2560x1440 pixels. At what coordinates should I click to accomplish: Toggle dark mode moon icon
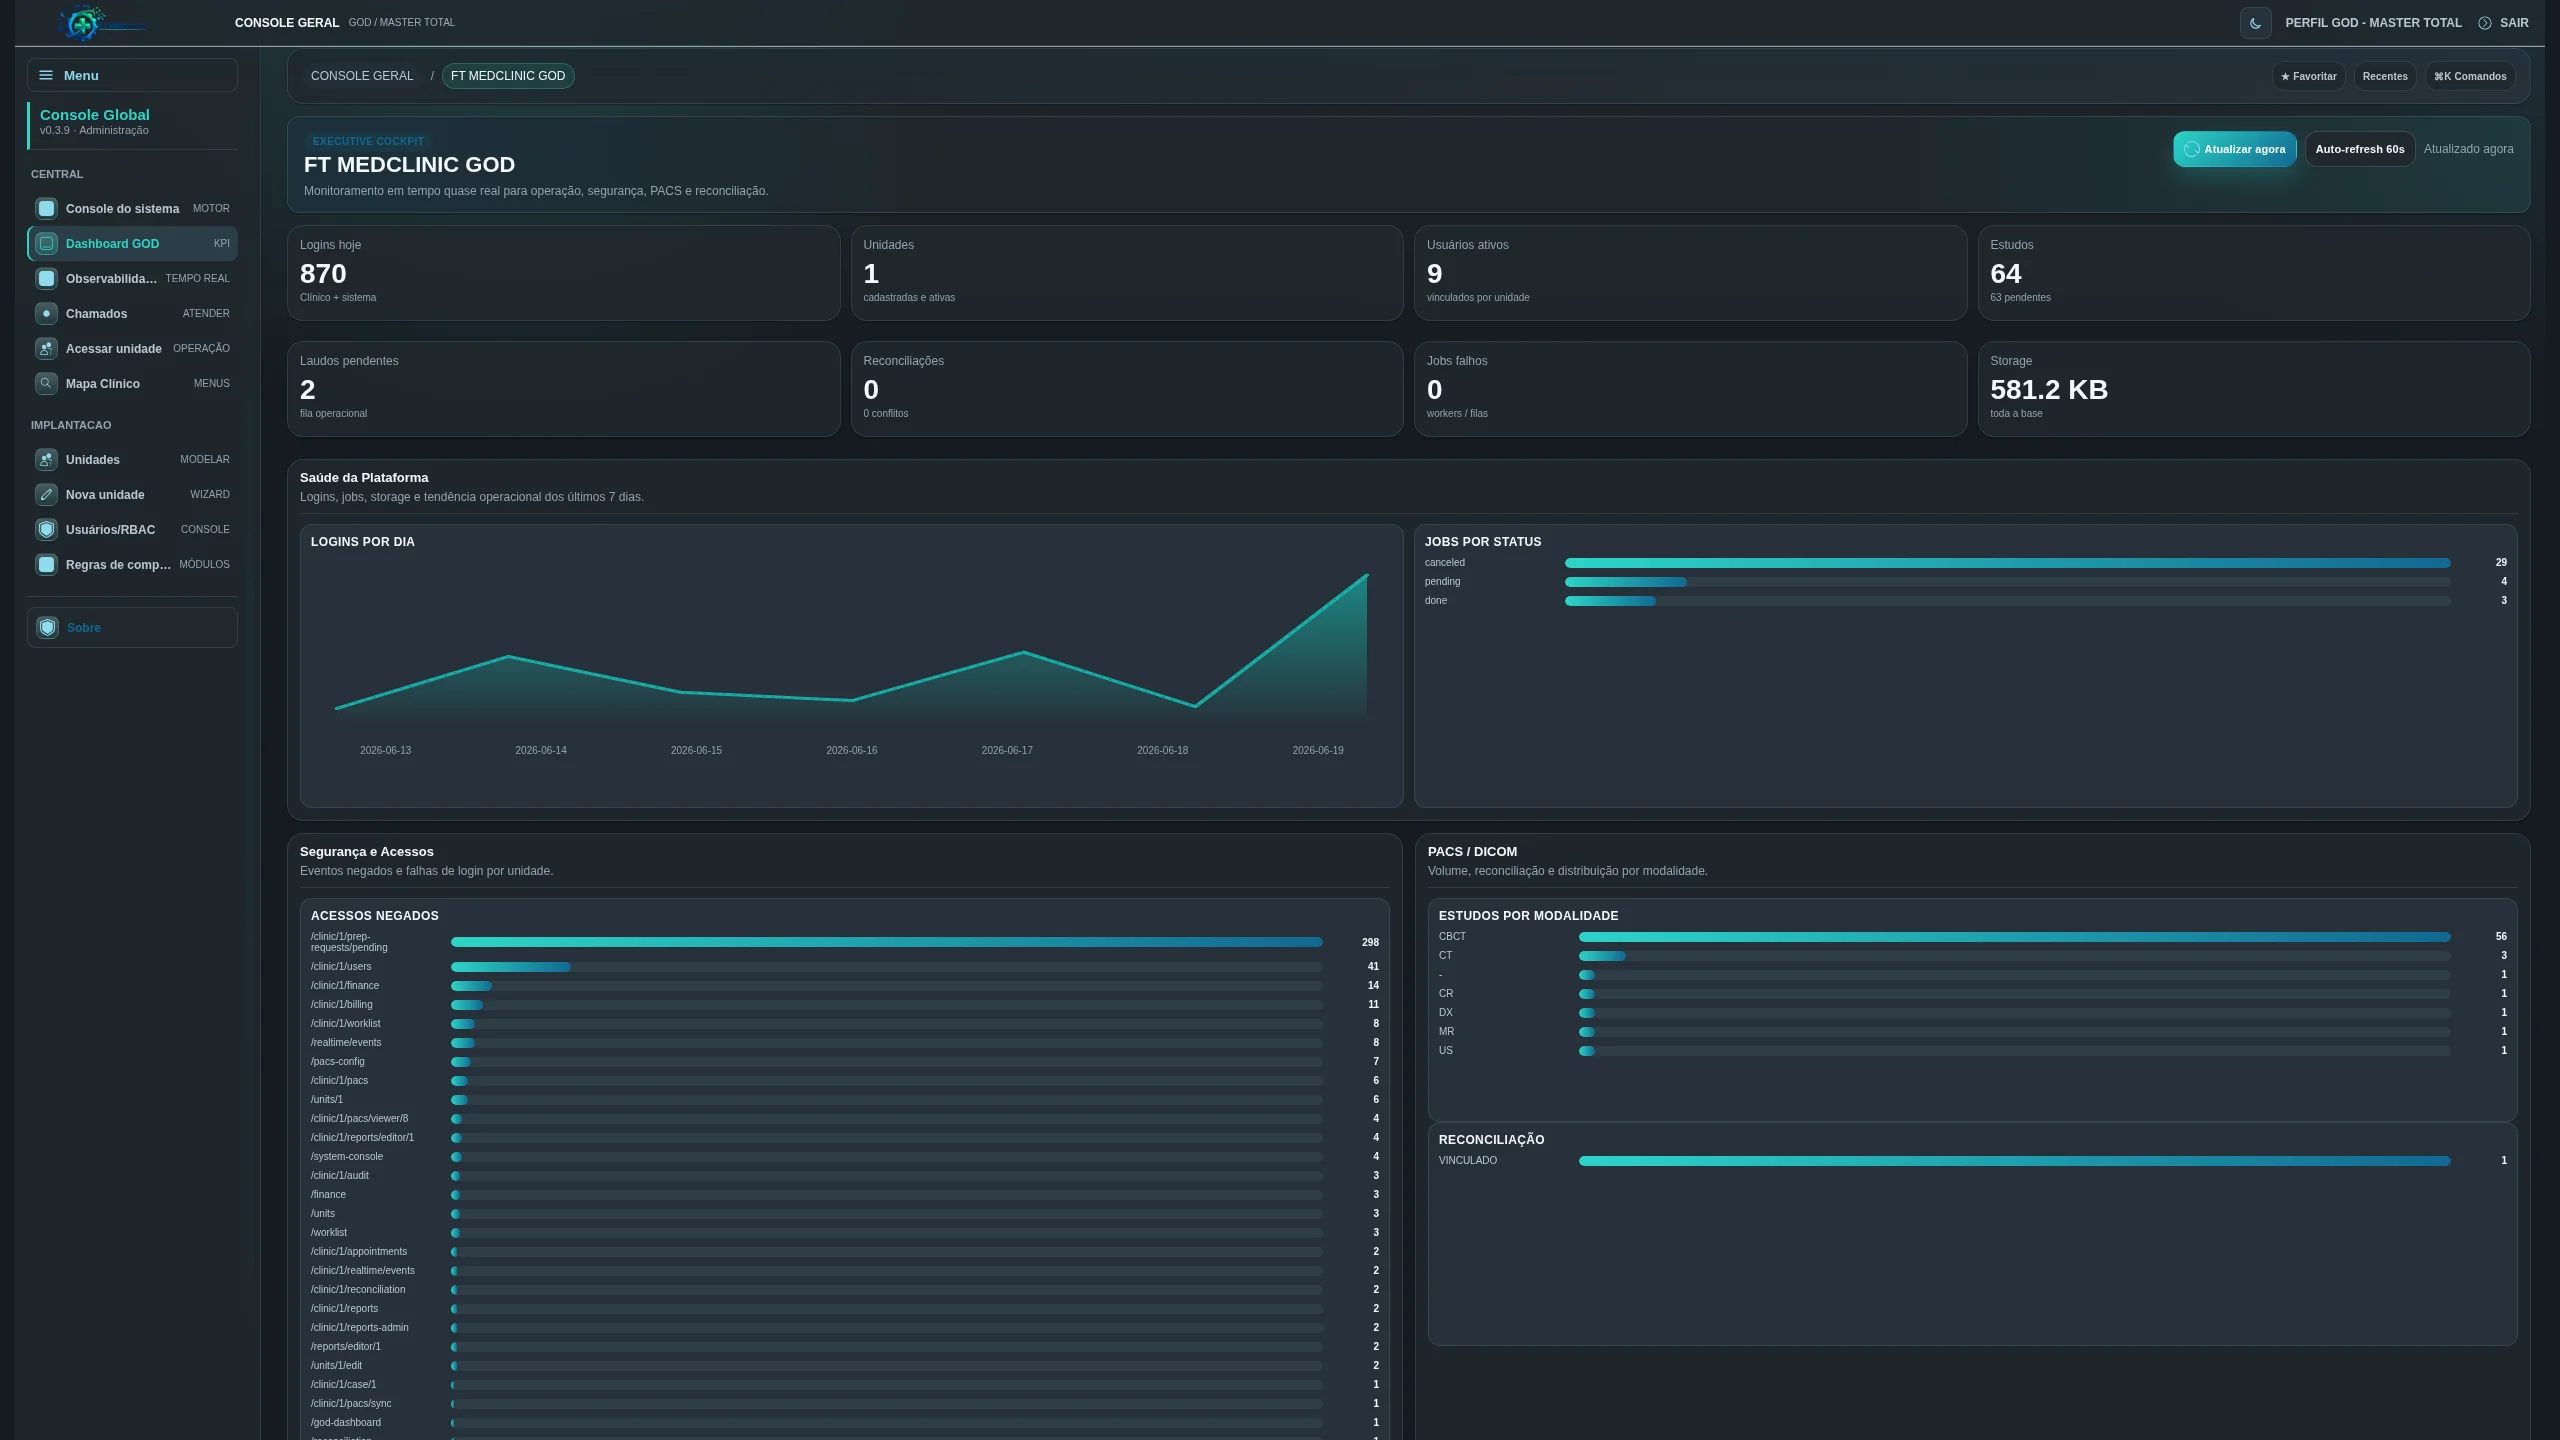coord(2255,23)
